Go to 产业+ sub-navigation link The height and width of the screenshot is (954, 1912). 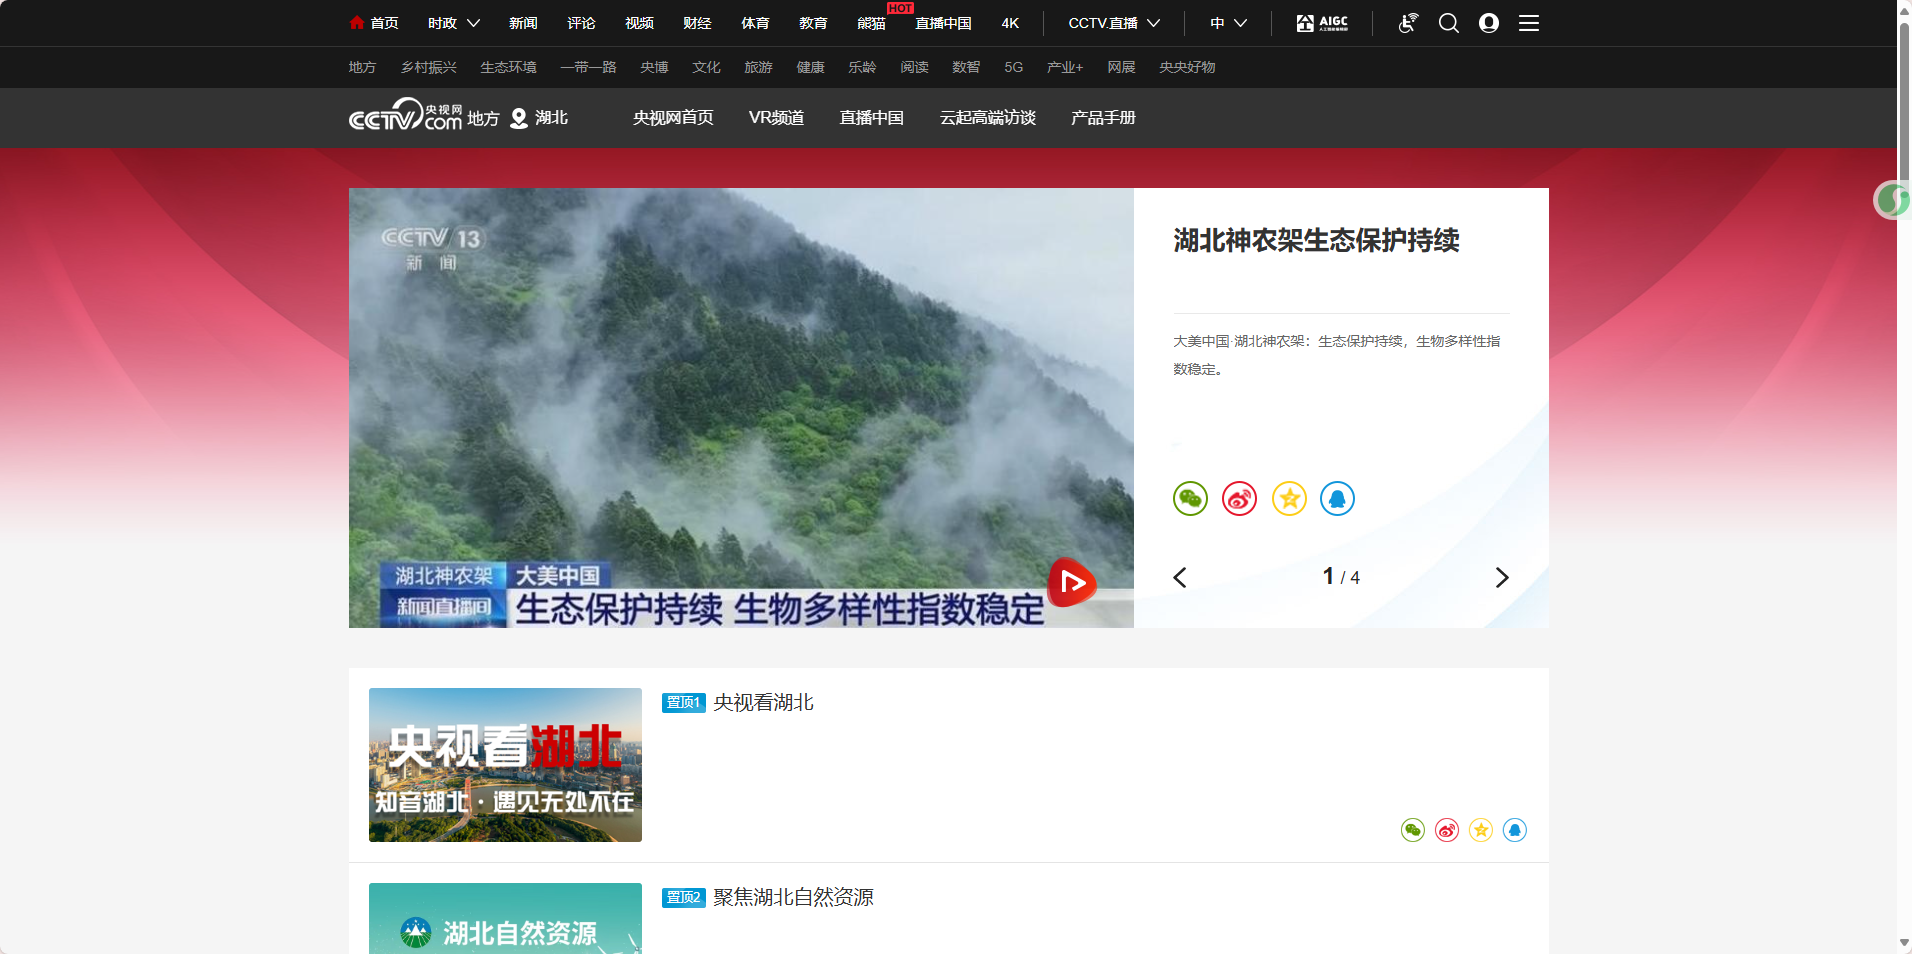[1065, 67]
